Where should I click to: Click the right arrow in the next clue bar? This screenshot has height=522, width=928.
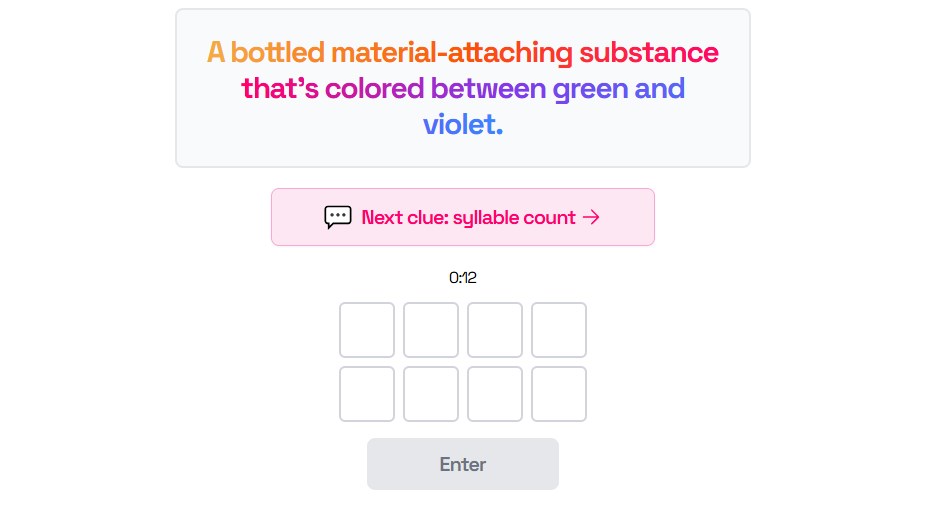coord(591,217)
